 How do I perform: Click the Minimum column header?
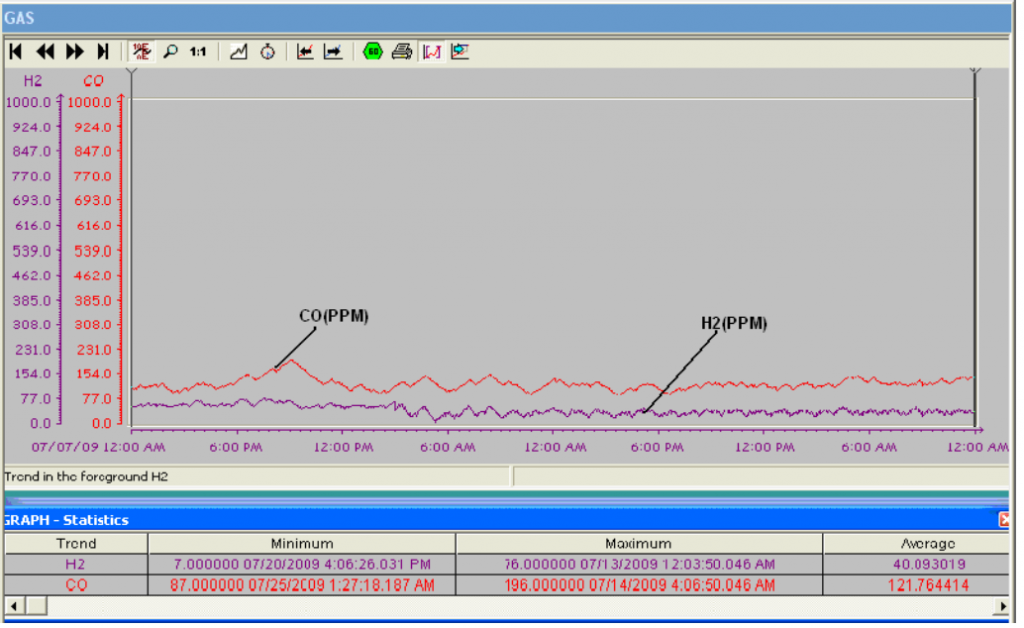[301, 544]
